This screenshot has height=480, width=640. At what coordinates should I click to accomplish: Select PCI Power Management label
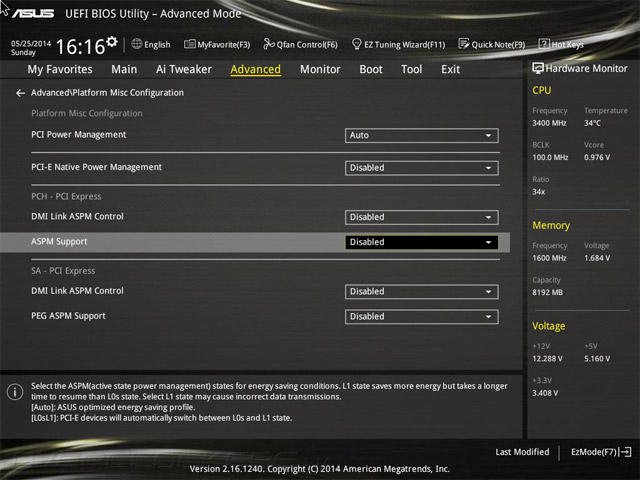(79, 135)
